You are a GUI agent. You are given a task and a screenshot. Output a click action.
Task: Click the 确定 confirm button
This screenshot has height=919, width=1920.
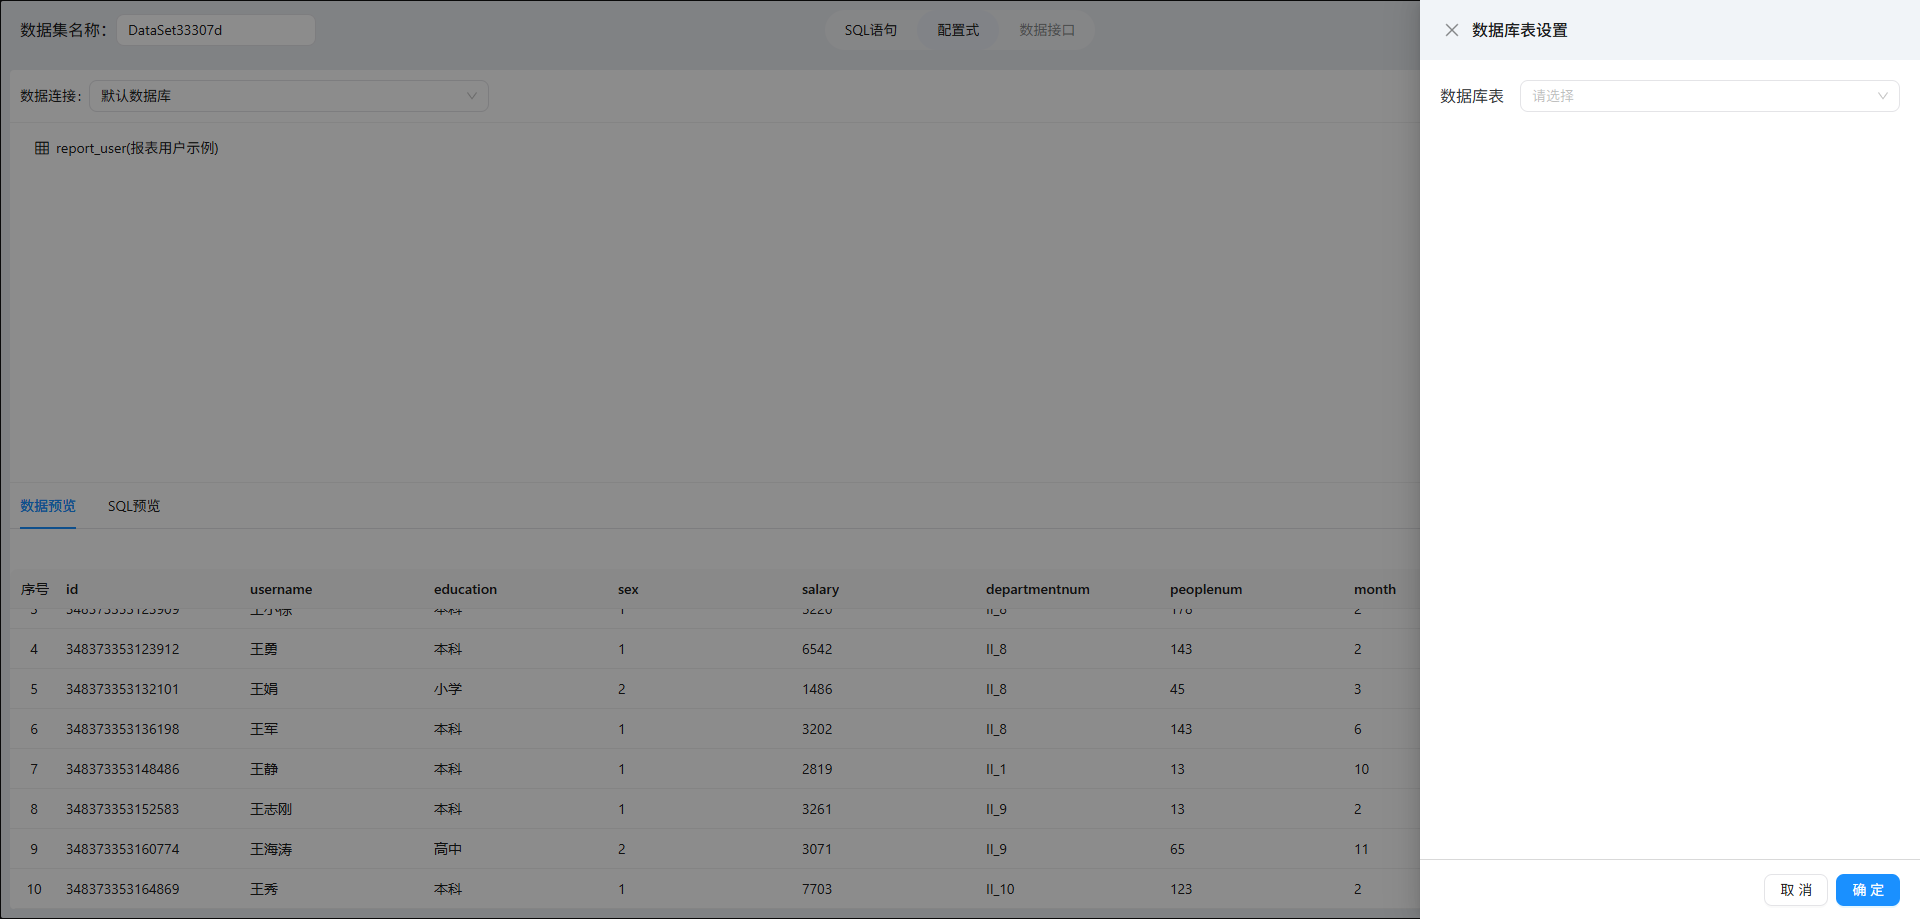pyautogui.click(x=1867, y=890)
